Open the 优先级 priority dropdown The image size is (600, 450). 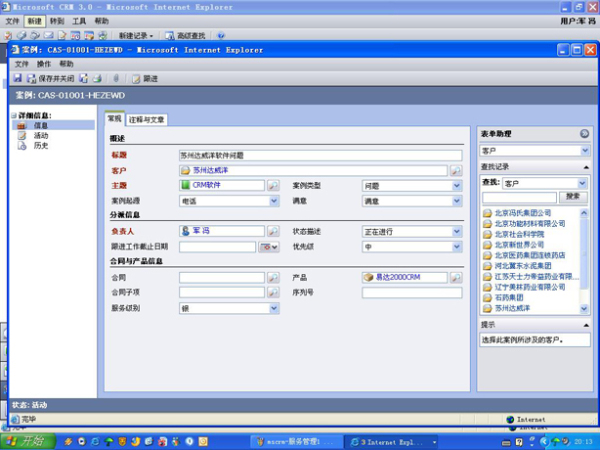[x=456, y=247]
